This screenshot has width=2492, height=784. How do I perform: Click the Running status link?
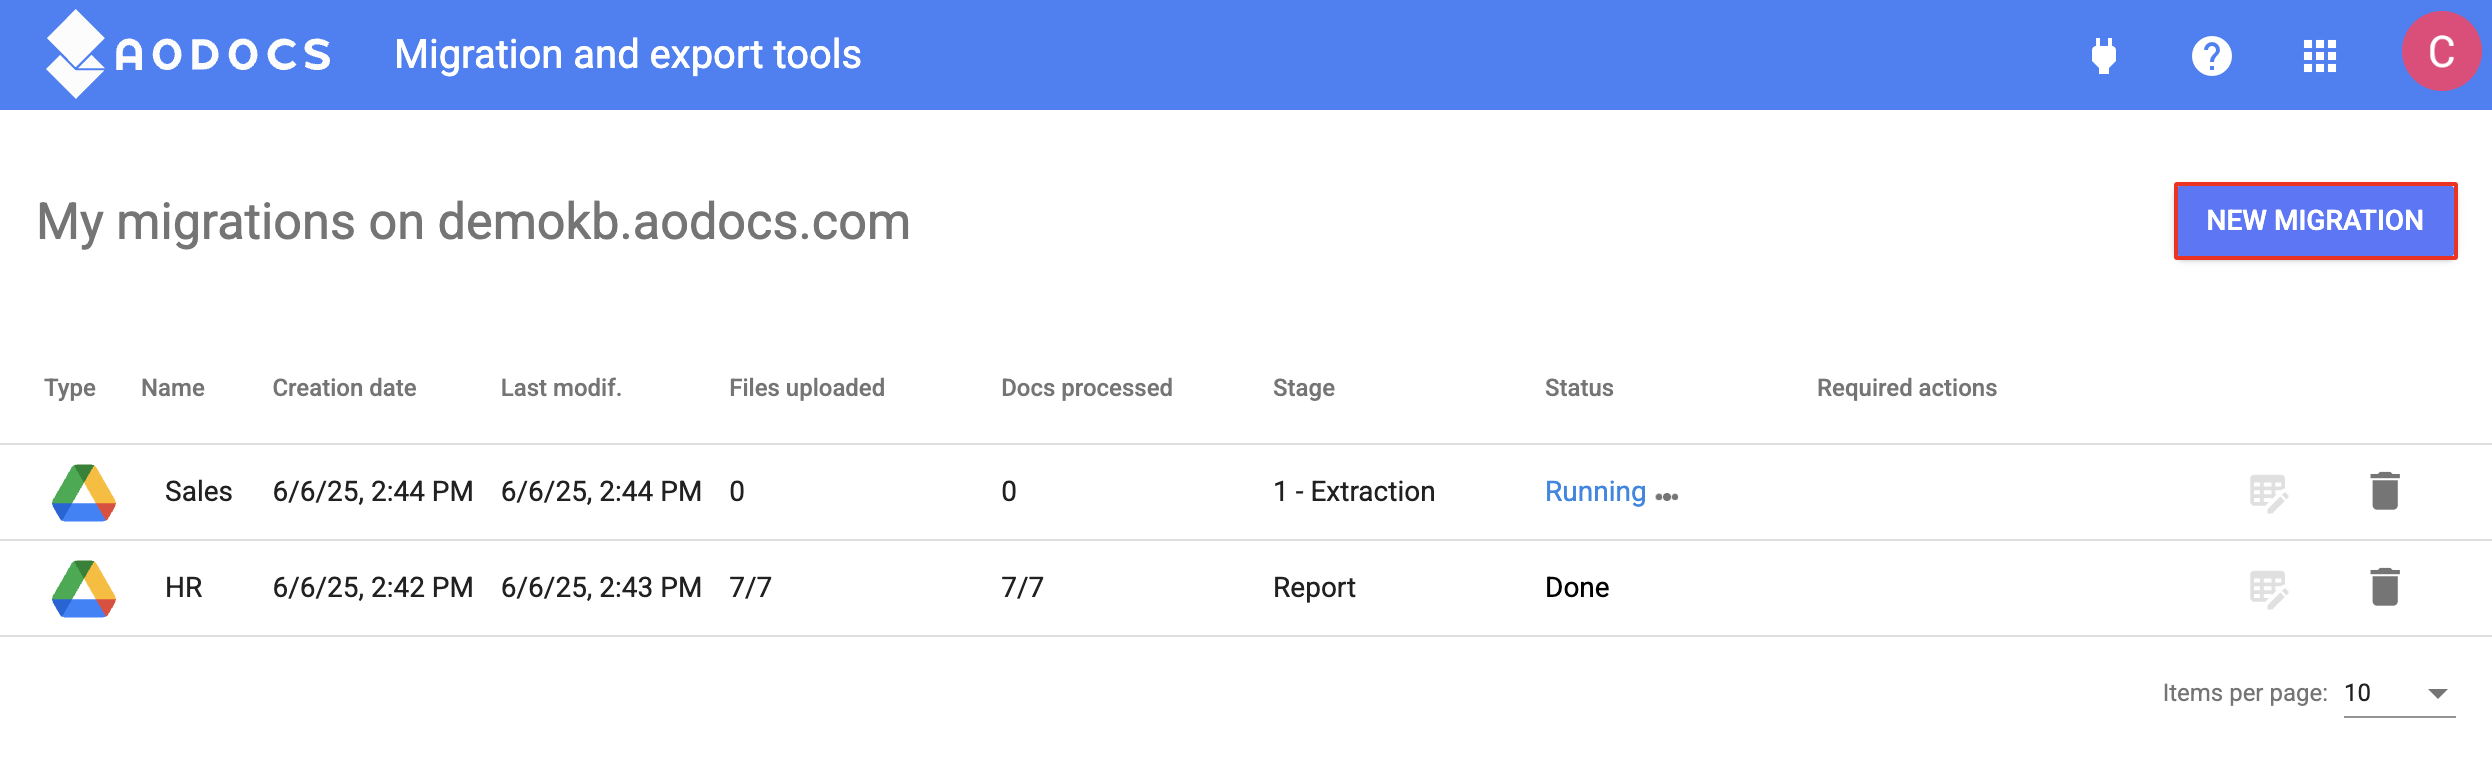click(x=1595, y=491)
